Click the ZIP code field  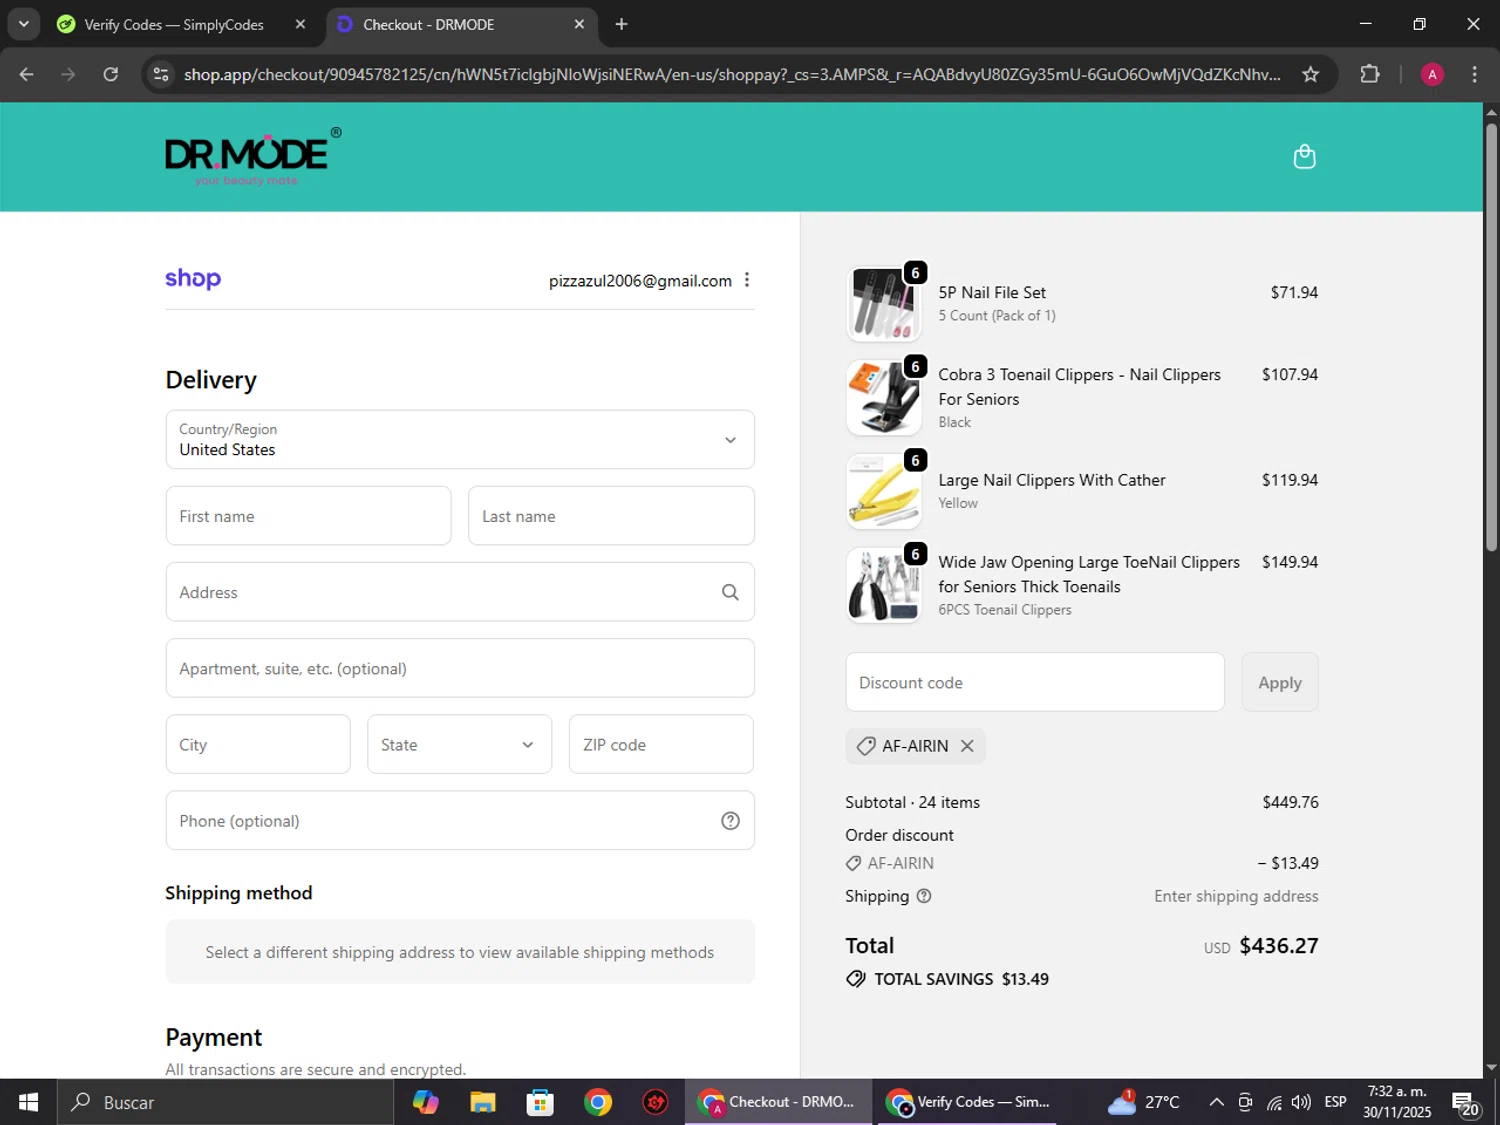pos(661,744)
